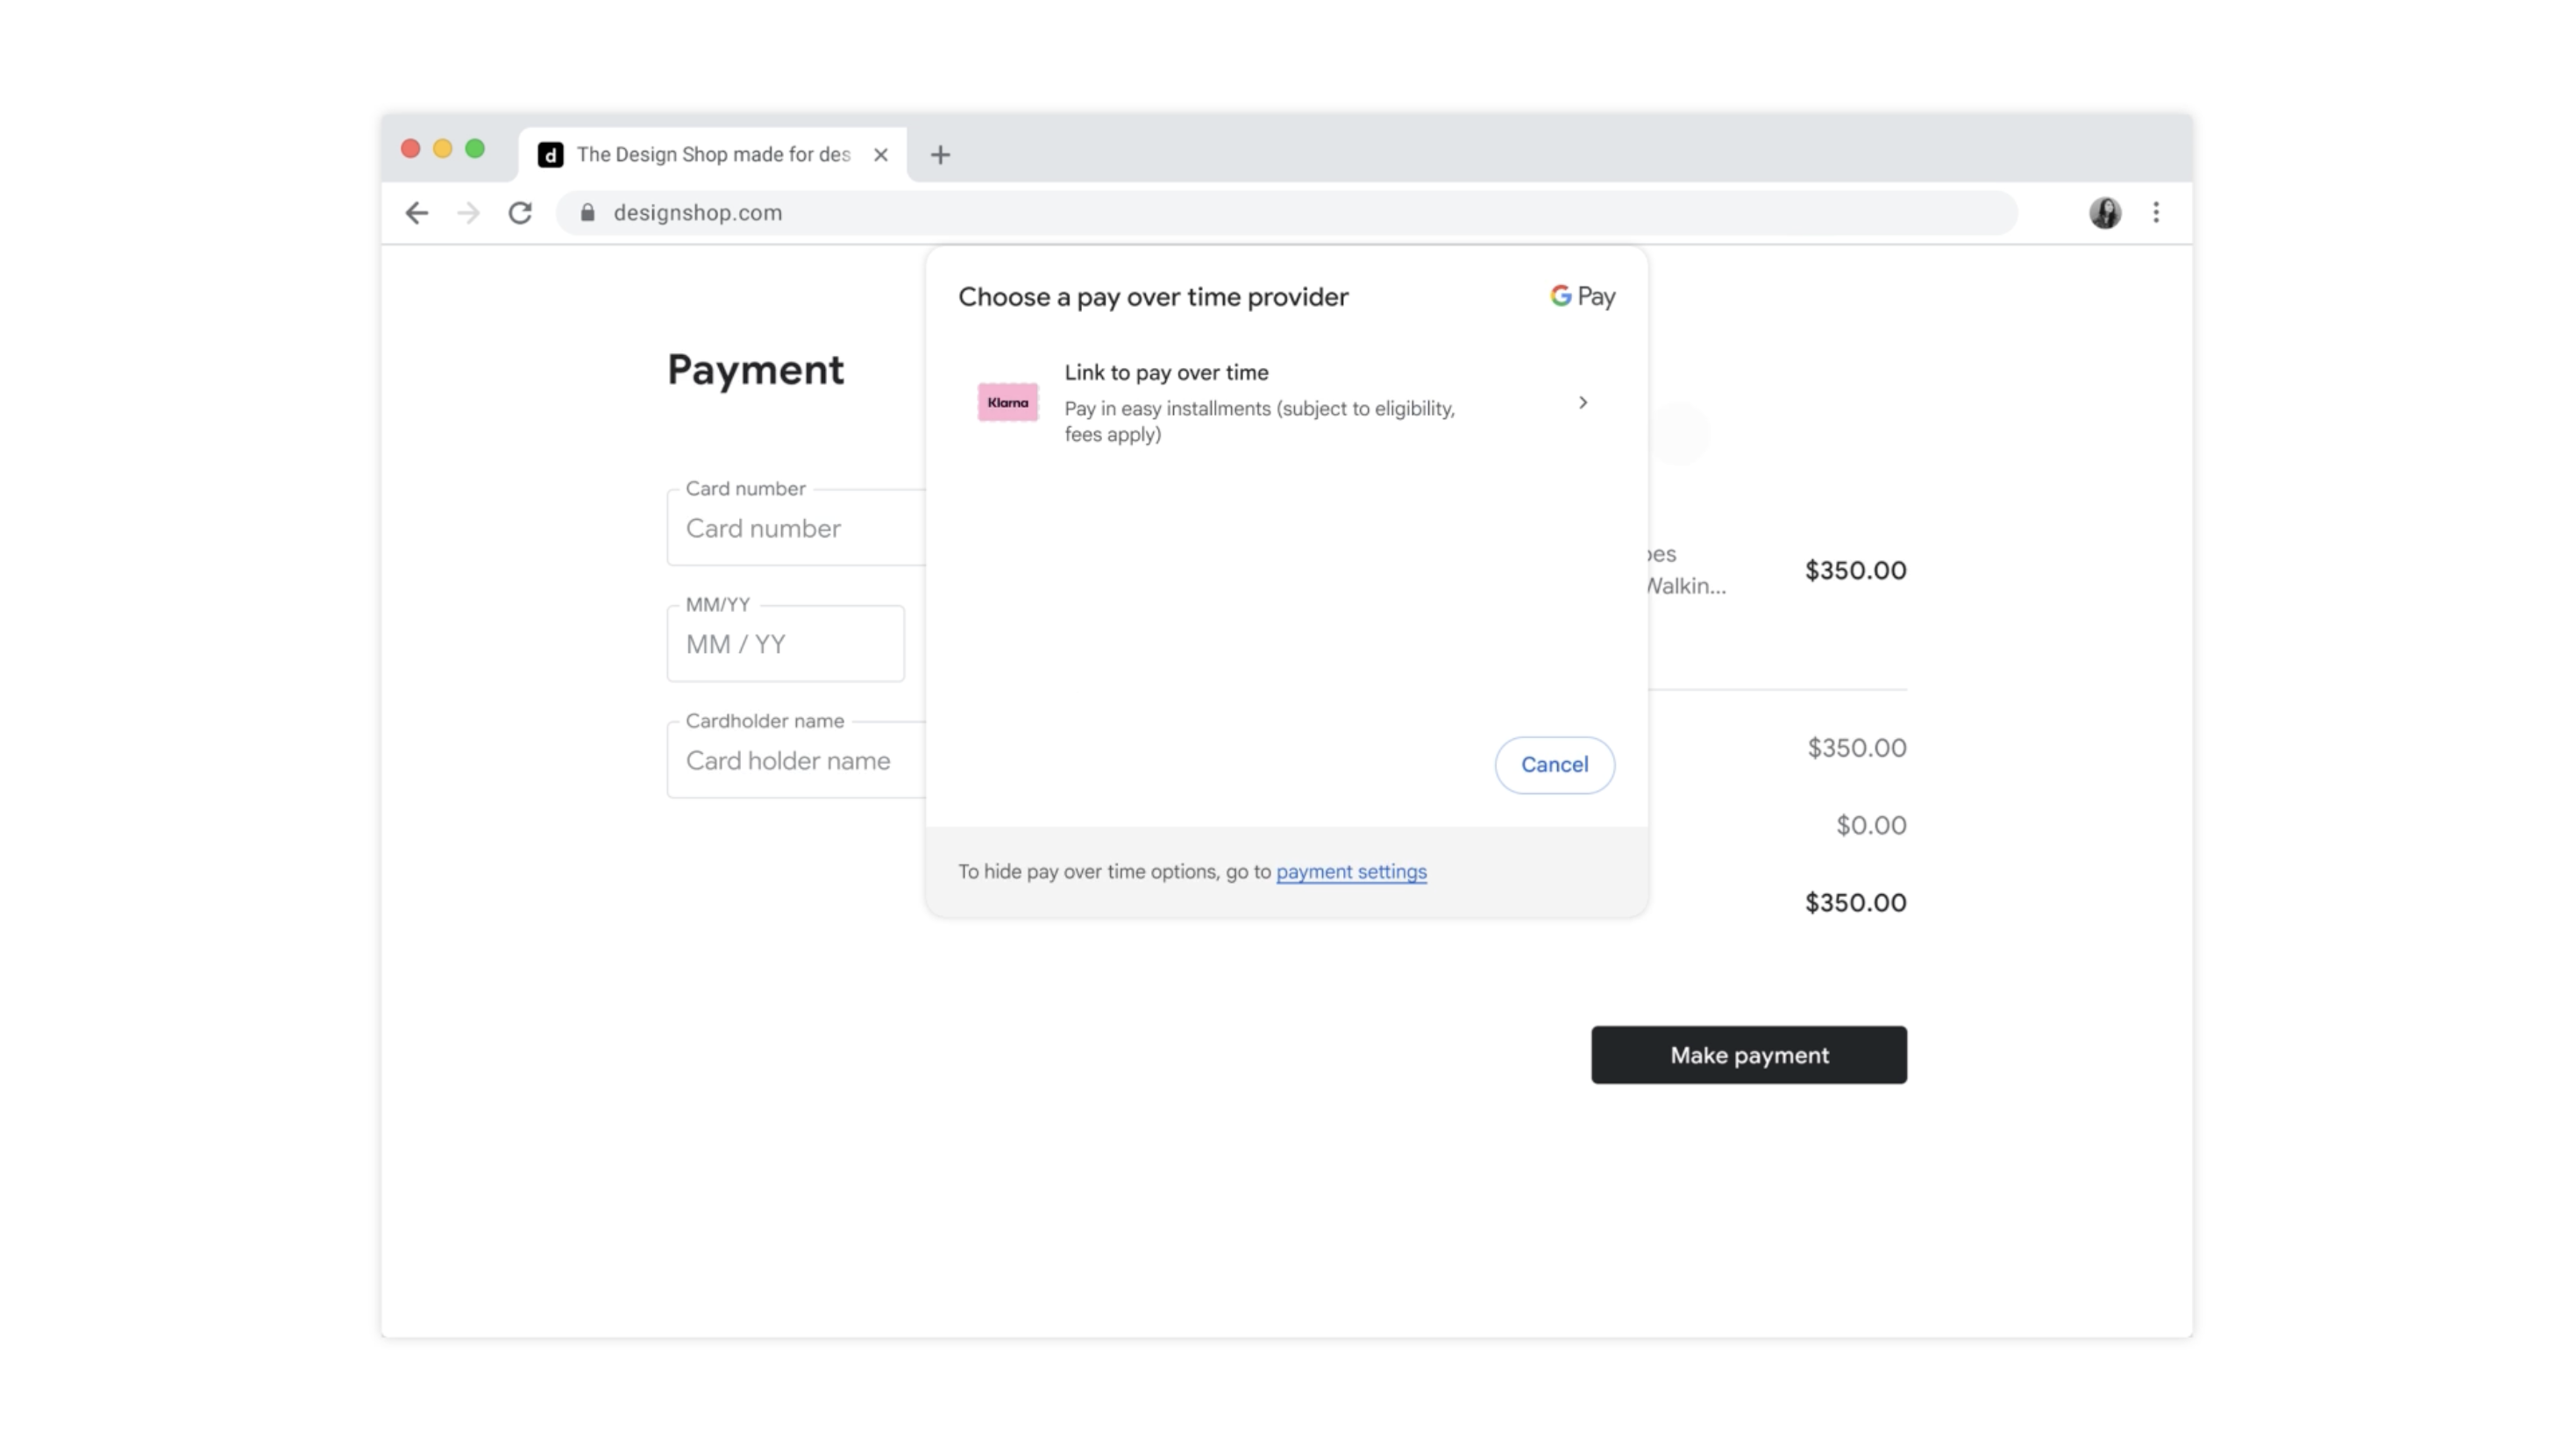Click the yellow minimize window button
This screenshot has width=2576, height=1450.
click(x=442, y=149)
